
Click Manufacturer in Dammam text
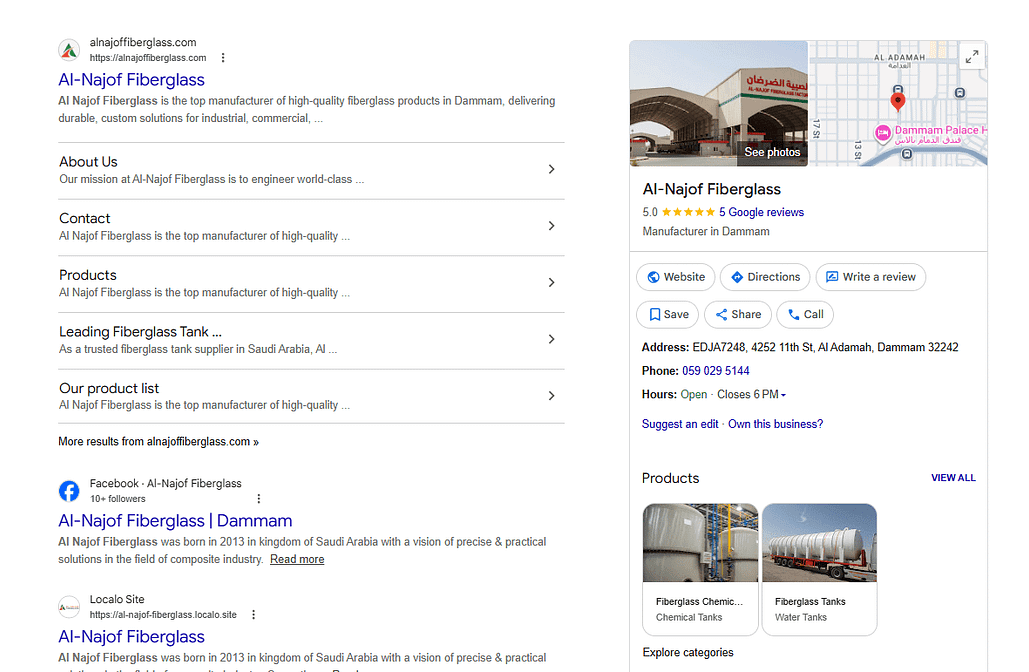[705, 231]
